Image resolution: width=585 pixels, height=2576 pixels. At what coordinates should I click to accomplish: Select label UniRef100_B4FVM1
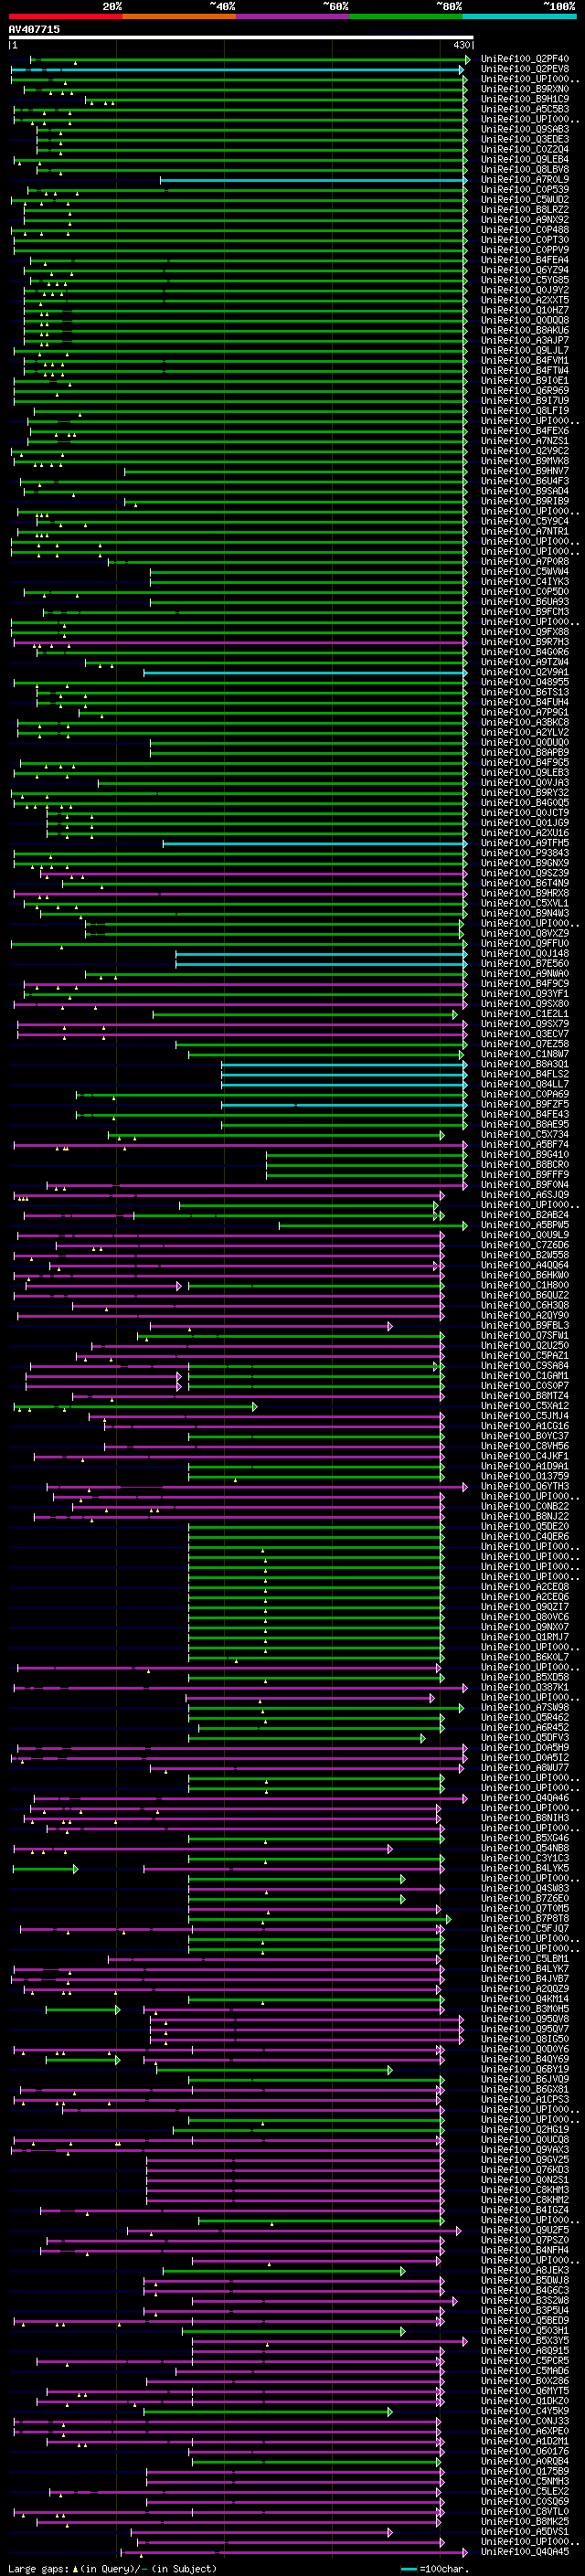[x=525, y=361]
